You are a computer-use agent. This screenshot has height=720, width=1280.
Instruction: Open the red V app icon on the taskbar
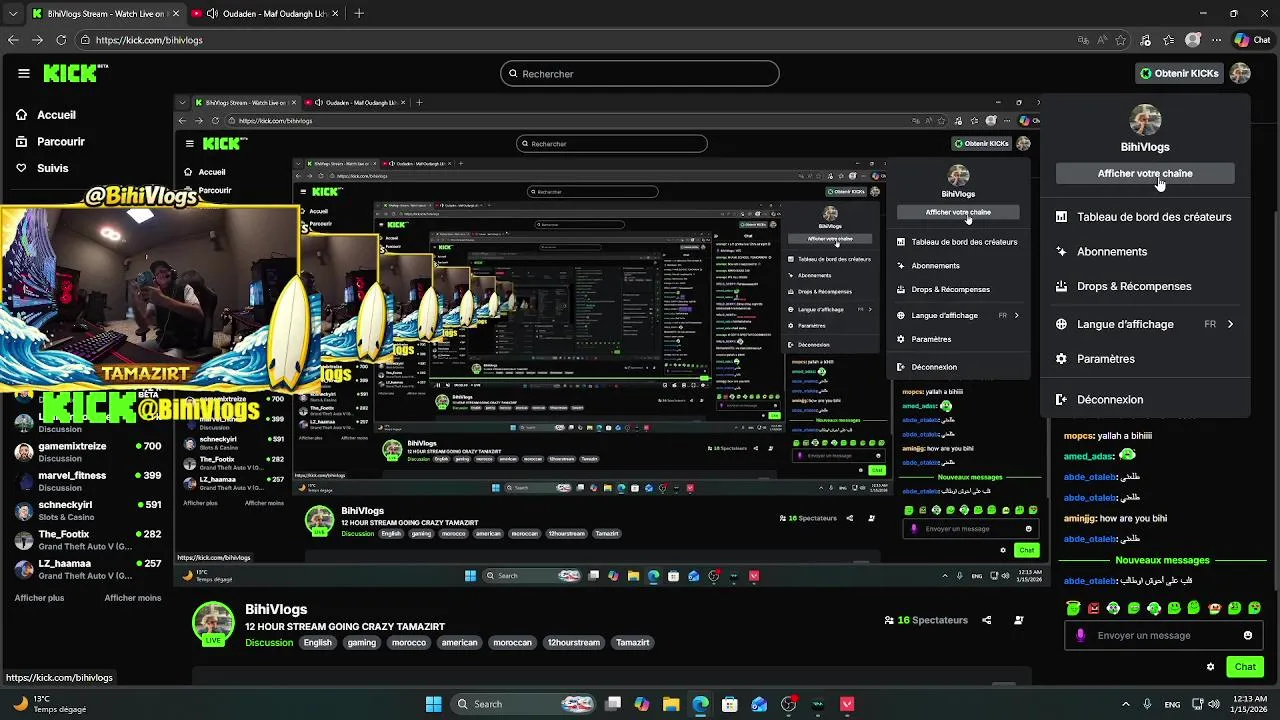(x=847, y=704)
